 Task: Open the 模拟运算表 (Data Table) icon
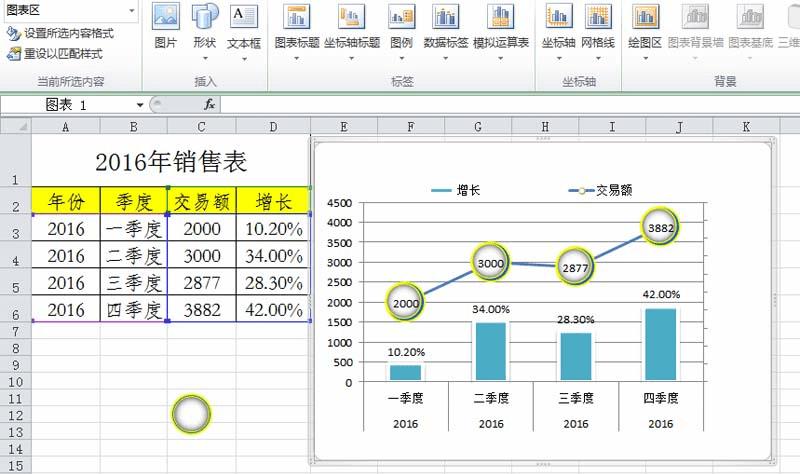[x=501, y=17]
